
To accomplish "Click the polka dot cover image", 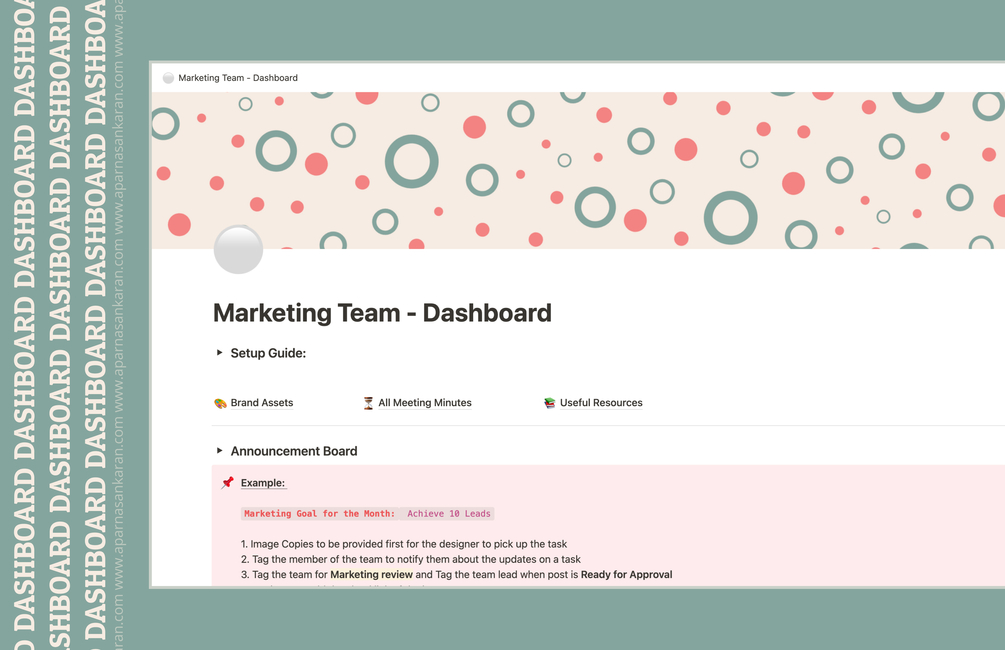I will pyautogui.click(x=578, y=170).
